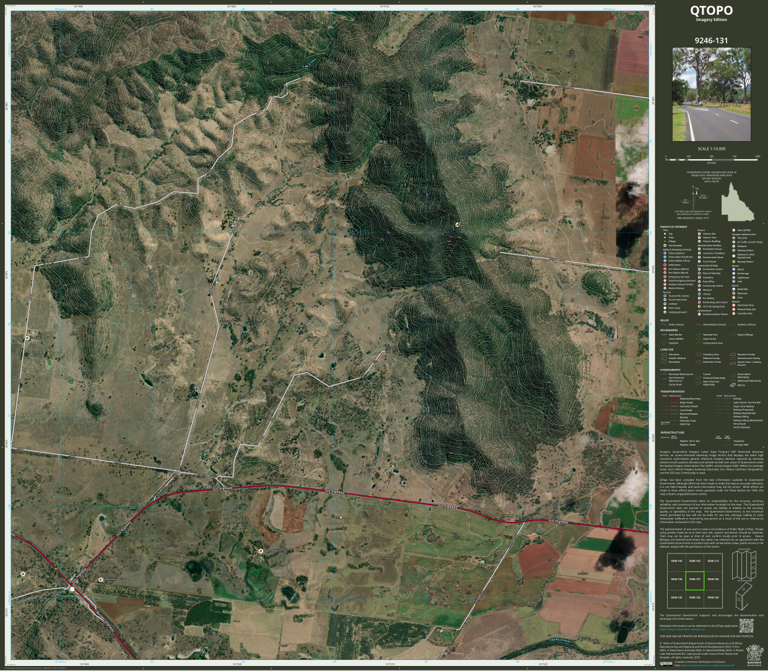768x671 pixels.
Task: Select green highlighted cell in sheet index grid
Action: pyautogui.click(x=695, y=580)
